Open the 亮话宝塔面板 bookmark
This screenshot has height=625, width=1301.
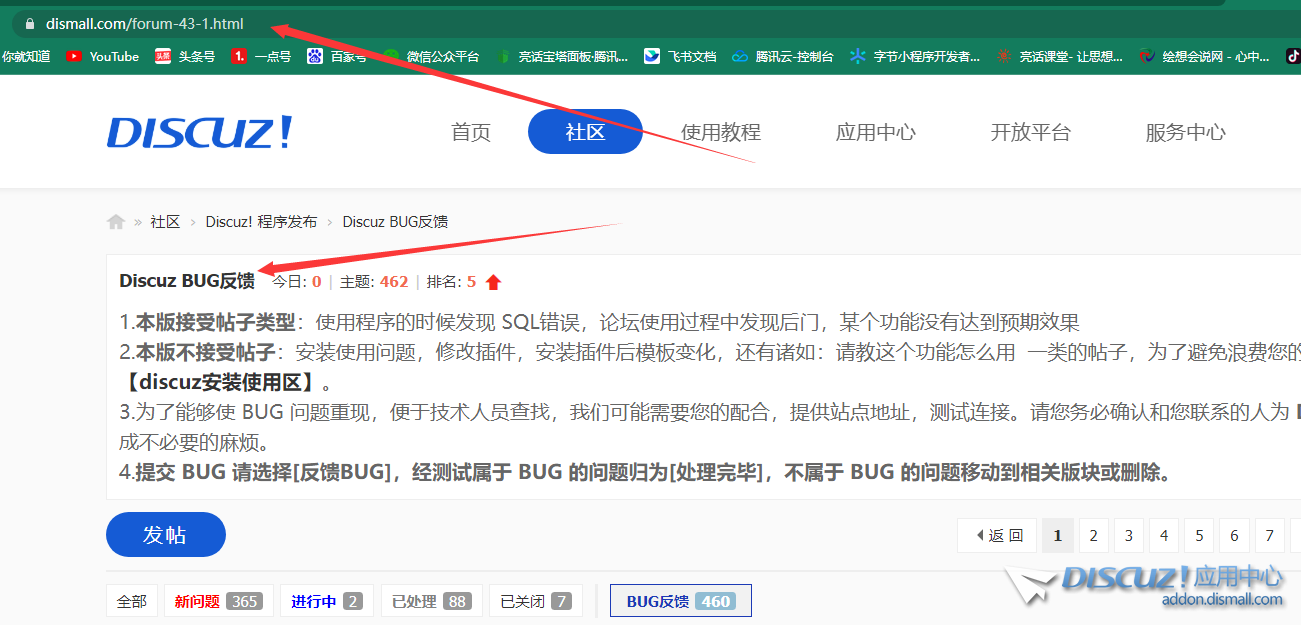pyautogui.click(x=562, y=57)
